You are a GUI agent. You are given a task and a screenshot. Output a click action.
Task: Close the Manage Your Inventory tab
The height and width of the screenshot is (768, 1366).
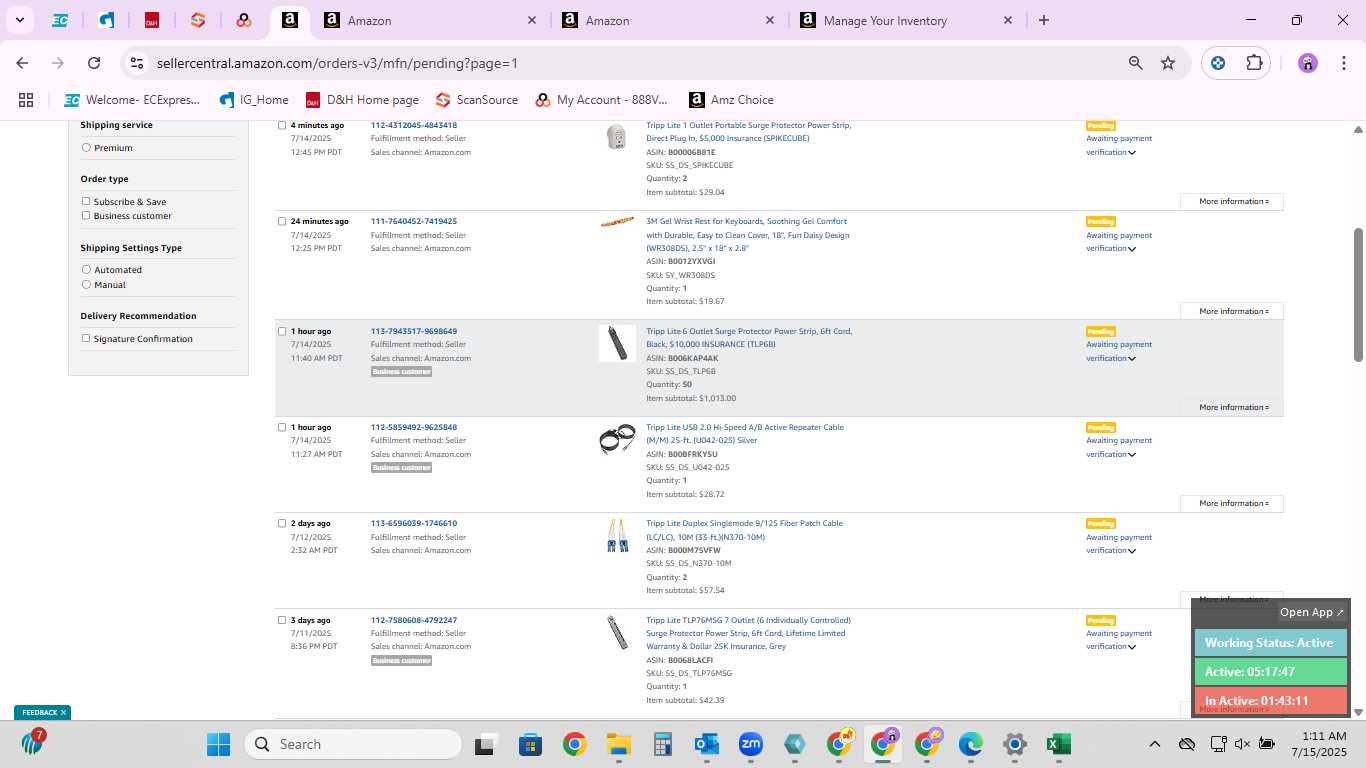click(x=1008, y=20)
